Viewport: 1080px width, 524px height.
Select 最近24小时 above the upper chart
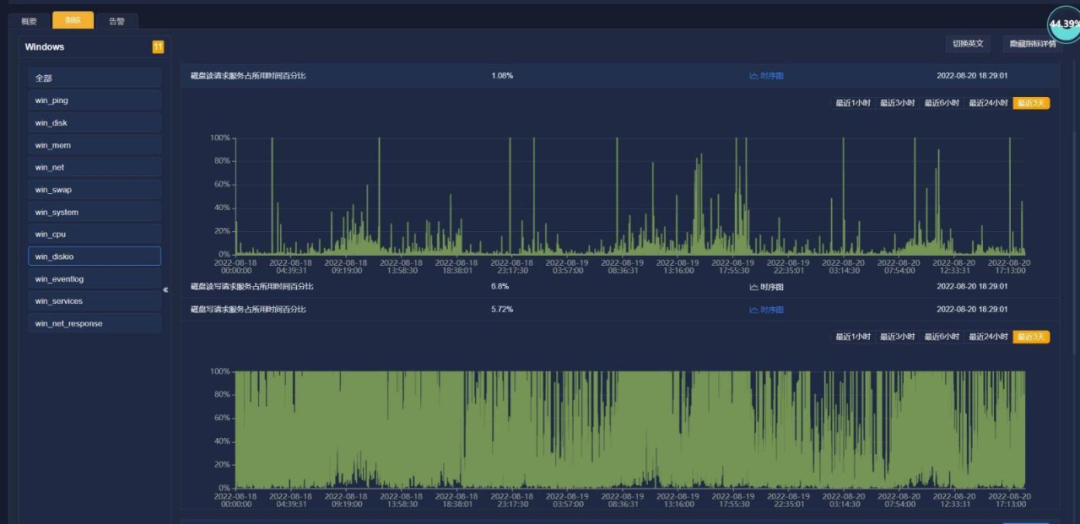(988, 103)
